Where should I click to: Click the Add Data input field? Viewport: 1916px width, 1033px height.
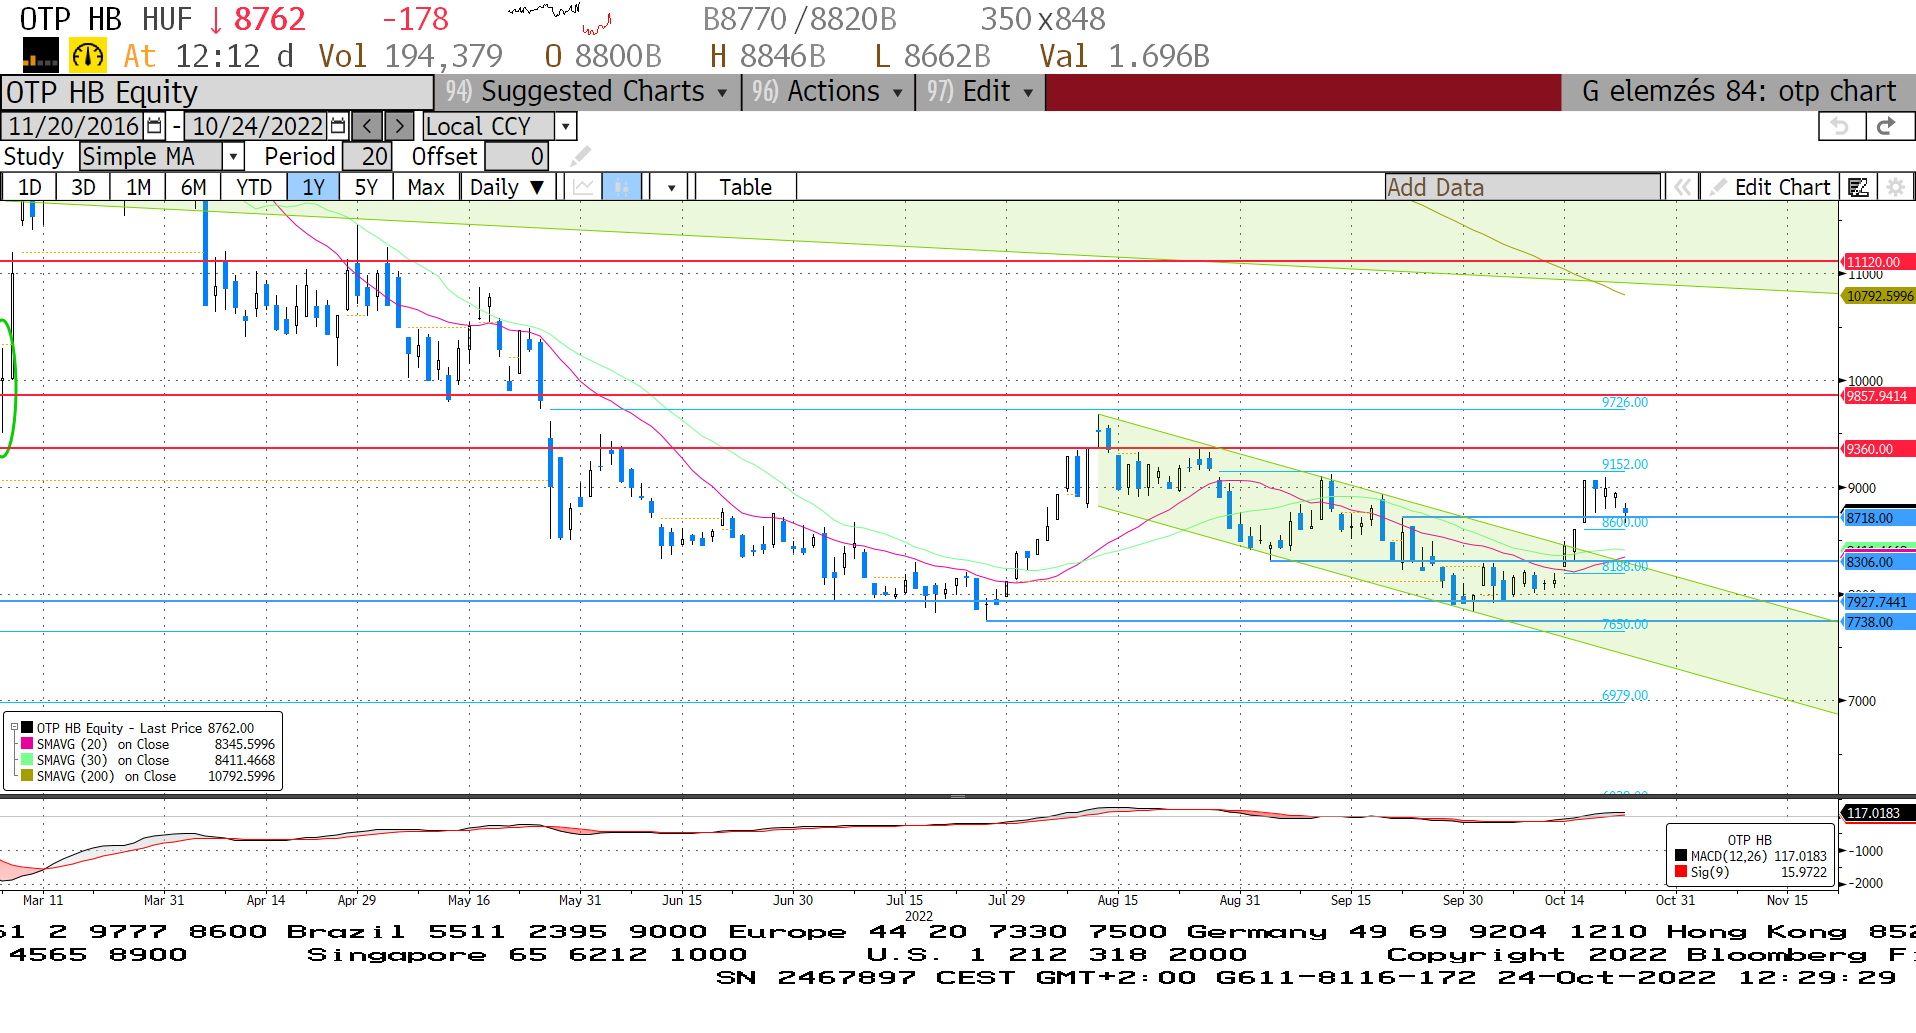[1522, 187]
